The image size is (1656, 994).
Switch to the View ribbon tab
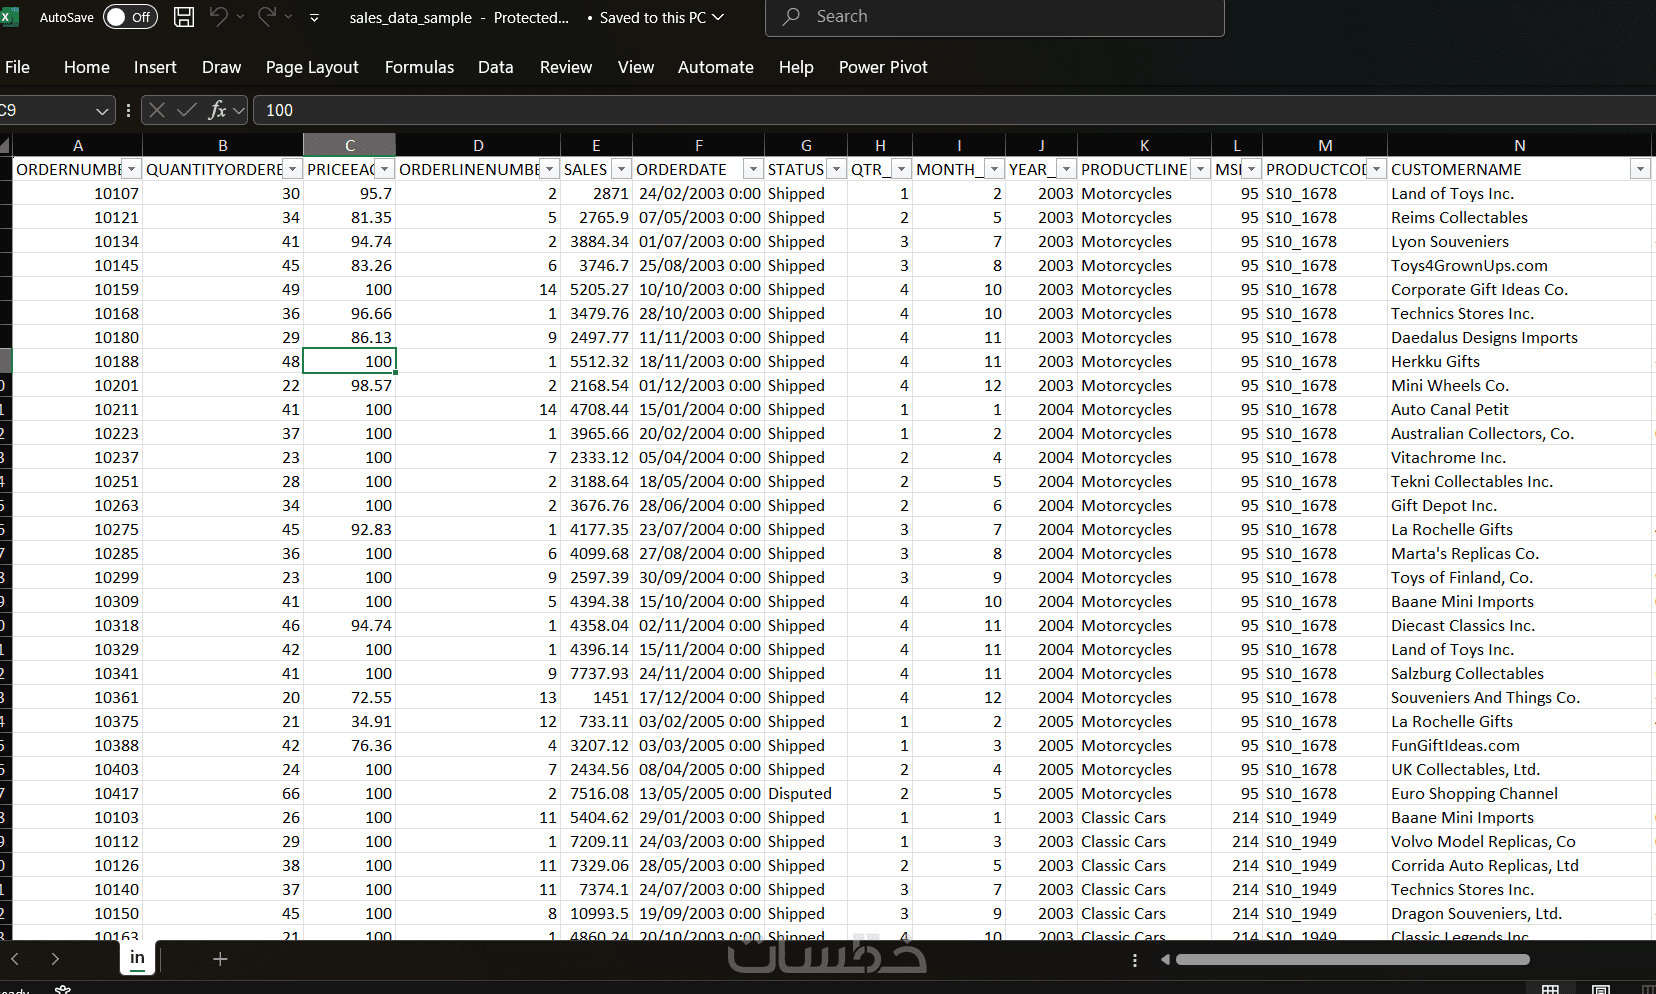pos(636,67)
